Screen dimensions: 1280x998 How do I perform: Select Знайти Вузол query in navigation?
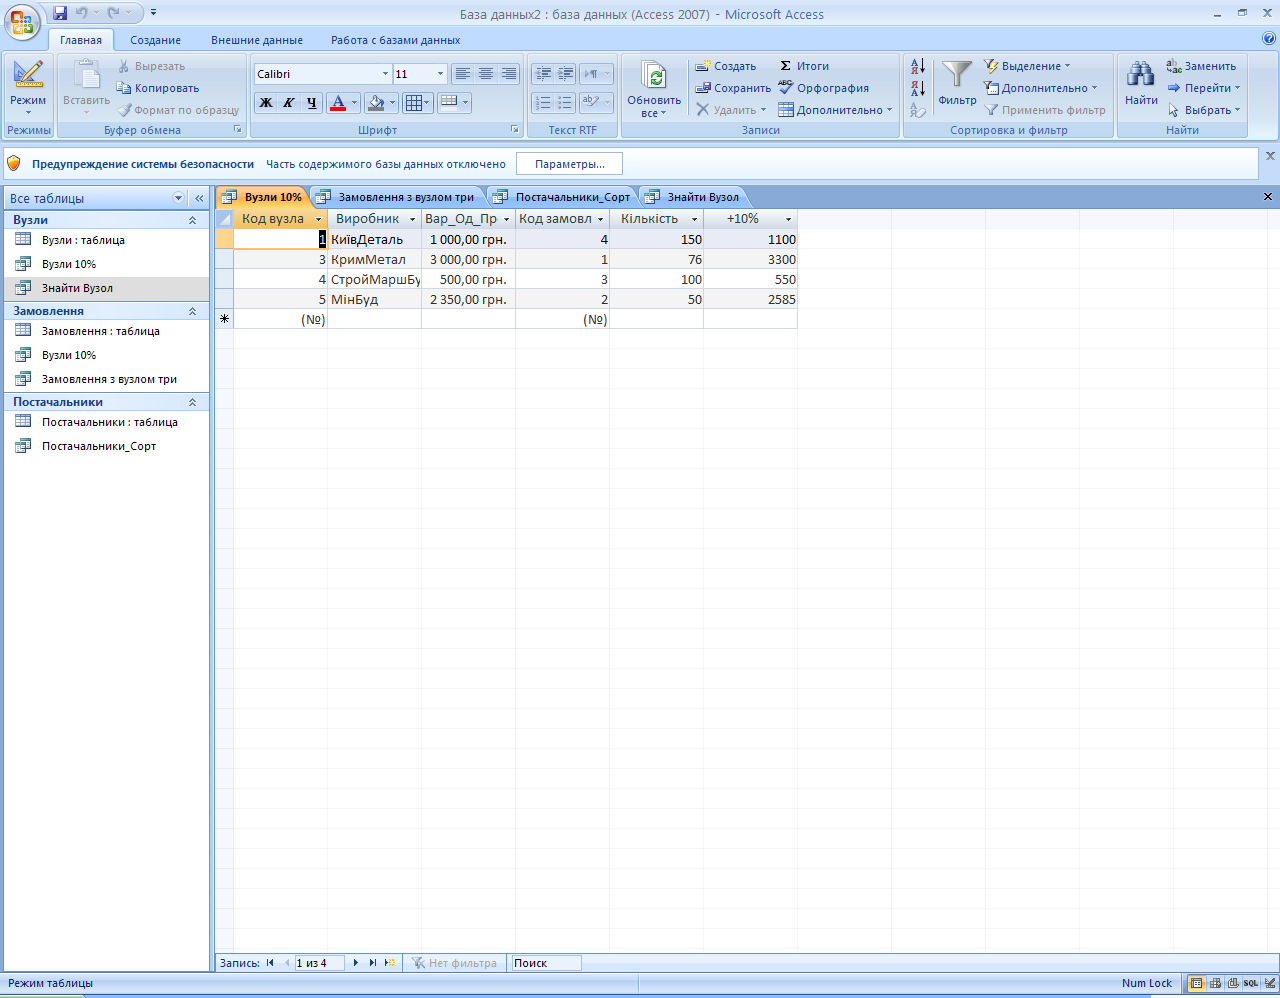(106, 288)
